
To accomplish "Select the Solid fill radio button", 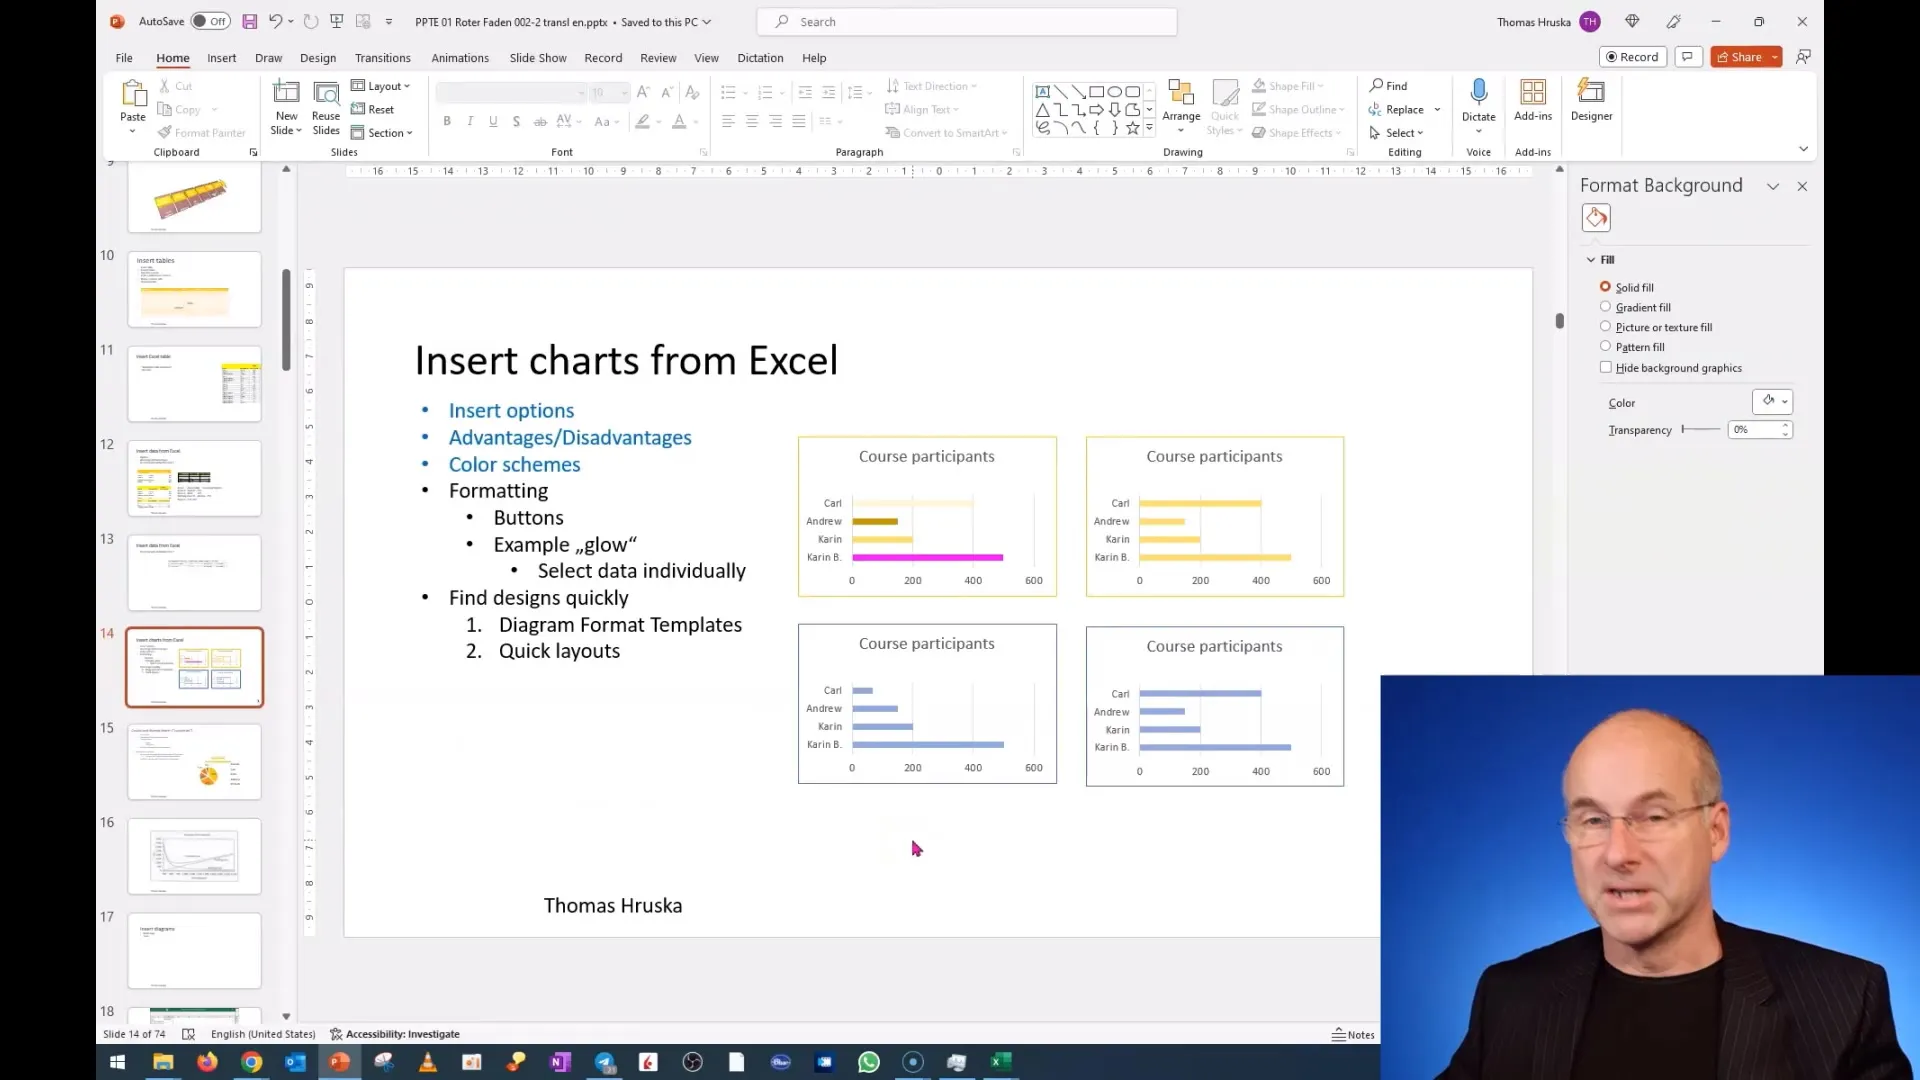I will pyautogui.click(x=1606, y=286).
